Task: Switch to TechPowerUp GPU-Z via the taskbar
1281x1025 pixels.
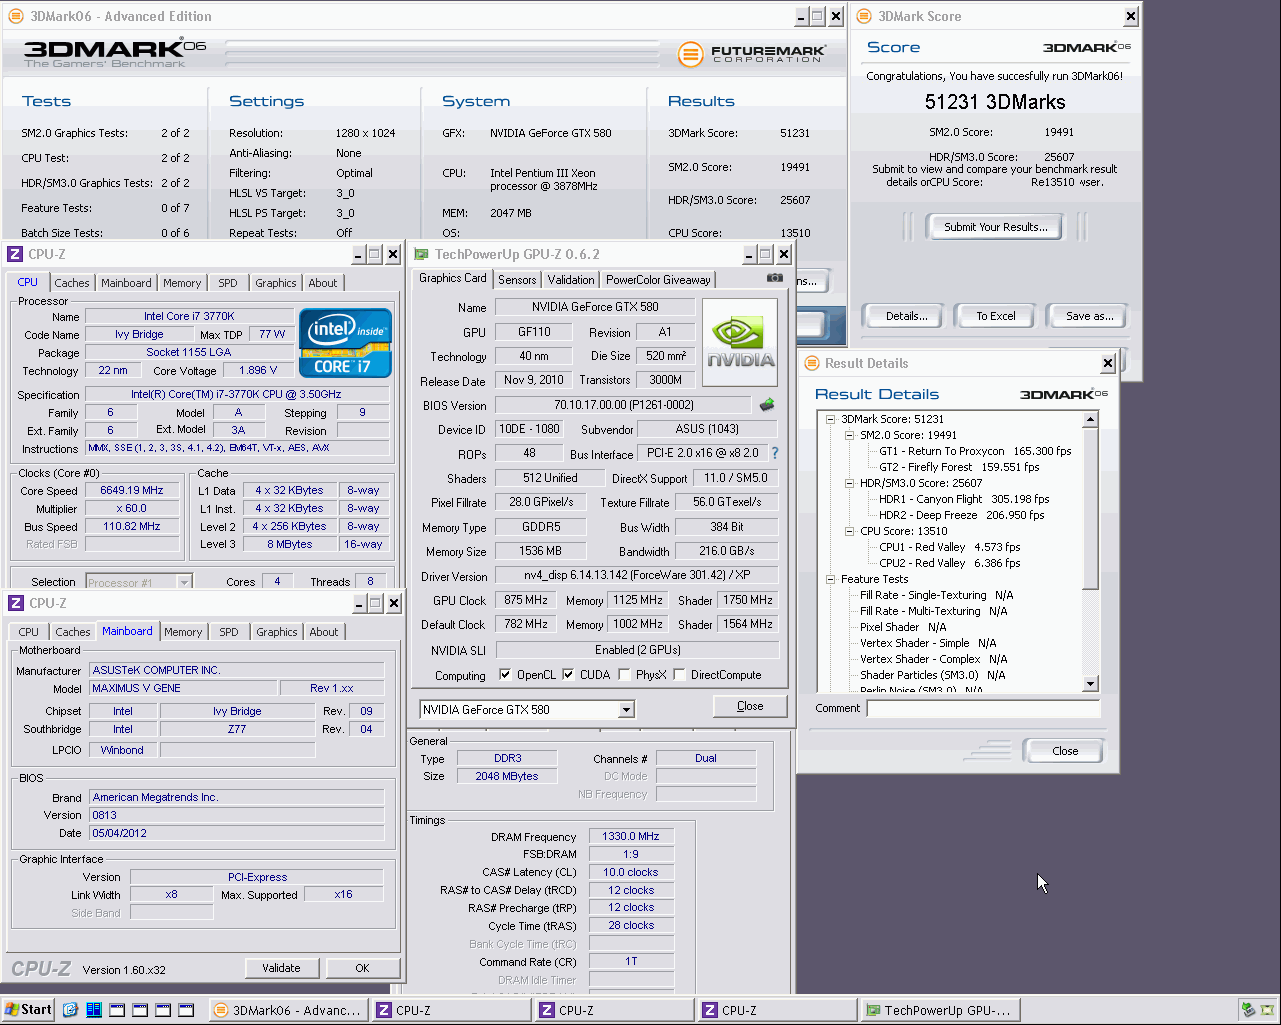Action: click(939, 1010)
